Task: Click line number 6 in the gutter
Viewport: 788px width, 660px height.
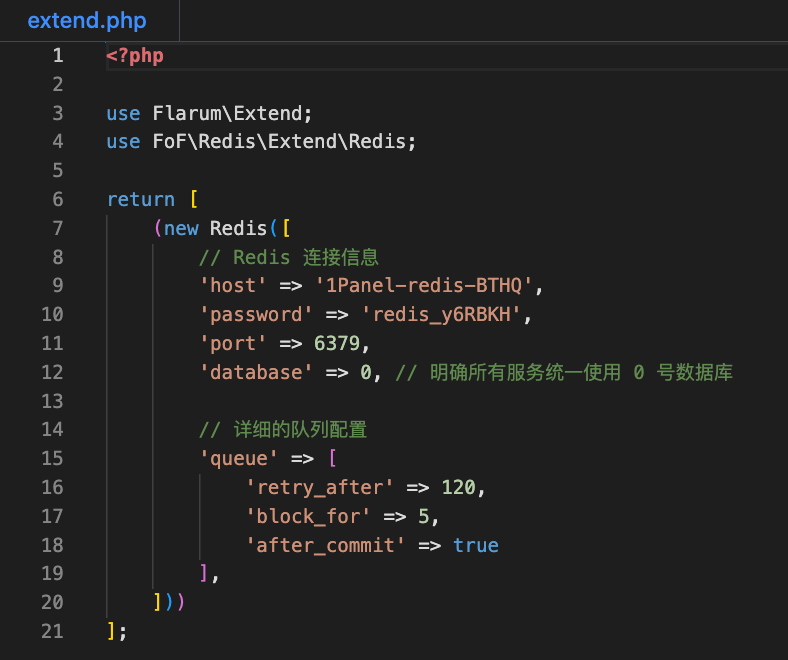Action: pyautogui.click(x=58, y=200)
